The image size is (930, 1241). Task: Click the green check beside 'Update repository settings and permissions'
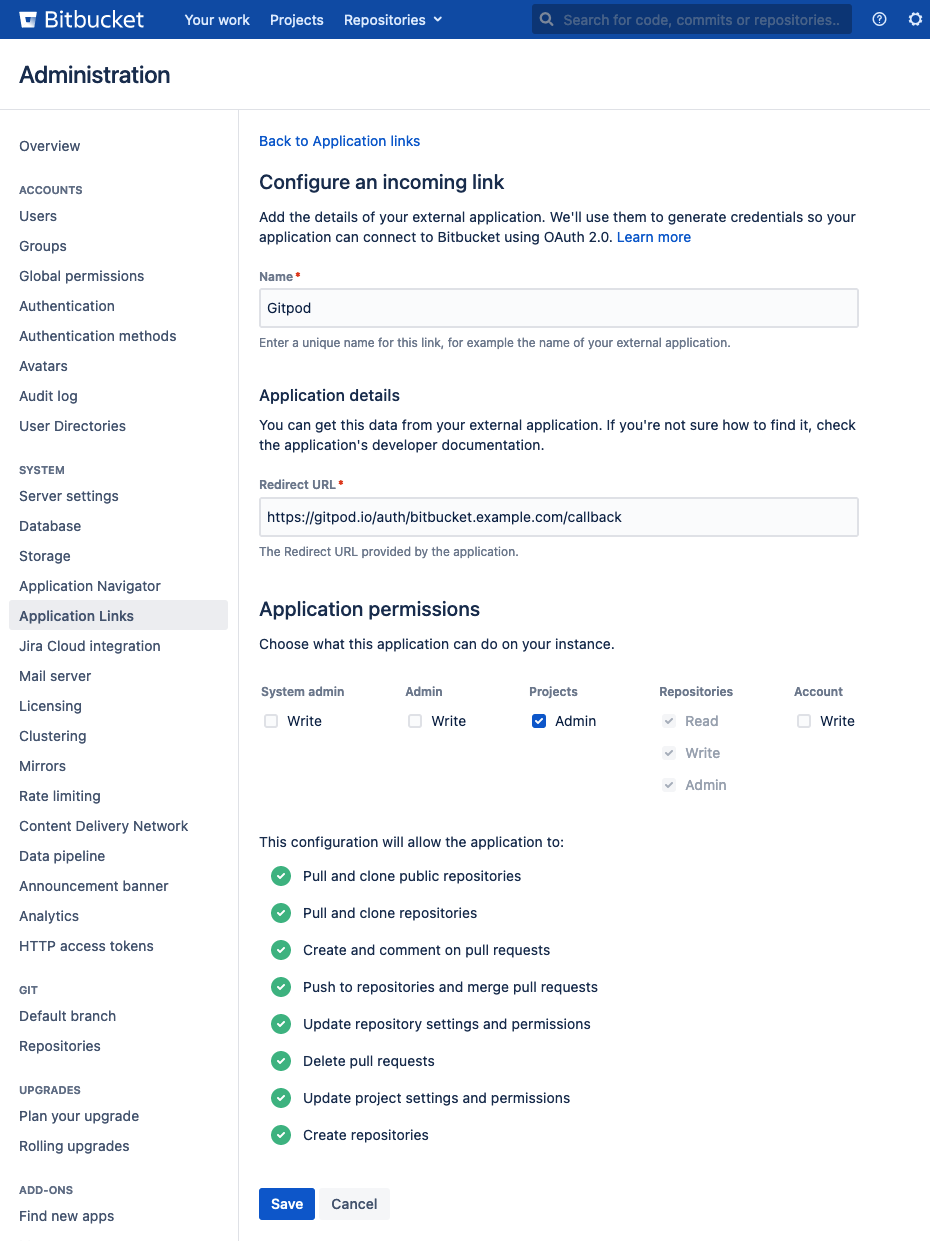coord(280,1024)
